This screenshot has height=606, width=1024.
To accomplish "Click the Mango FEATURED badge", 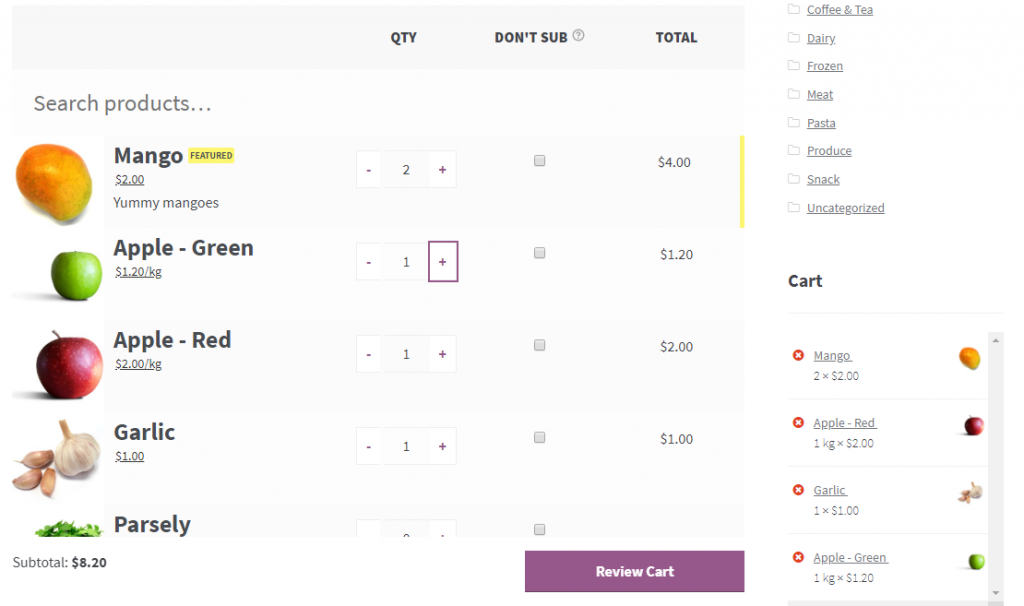I will (211, 155).
